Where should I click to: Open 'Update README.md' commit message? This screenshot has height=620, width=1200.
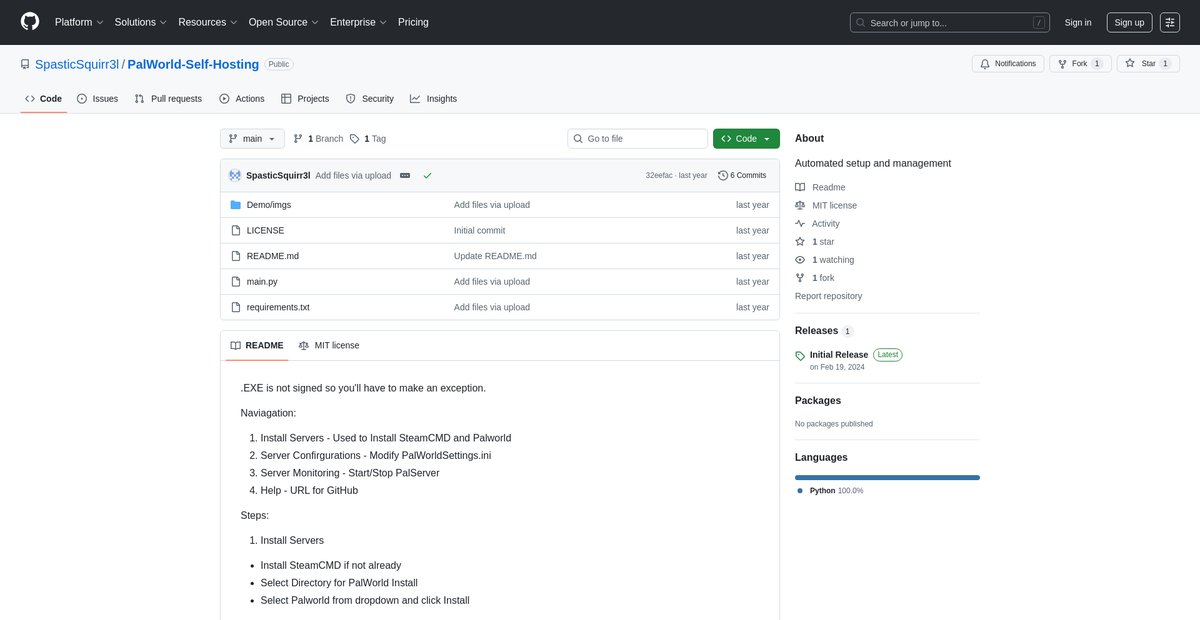(495, 256)
